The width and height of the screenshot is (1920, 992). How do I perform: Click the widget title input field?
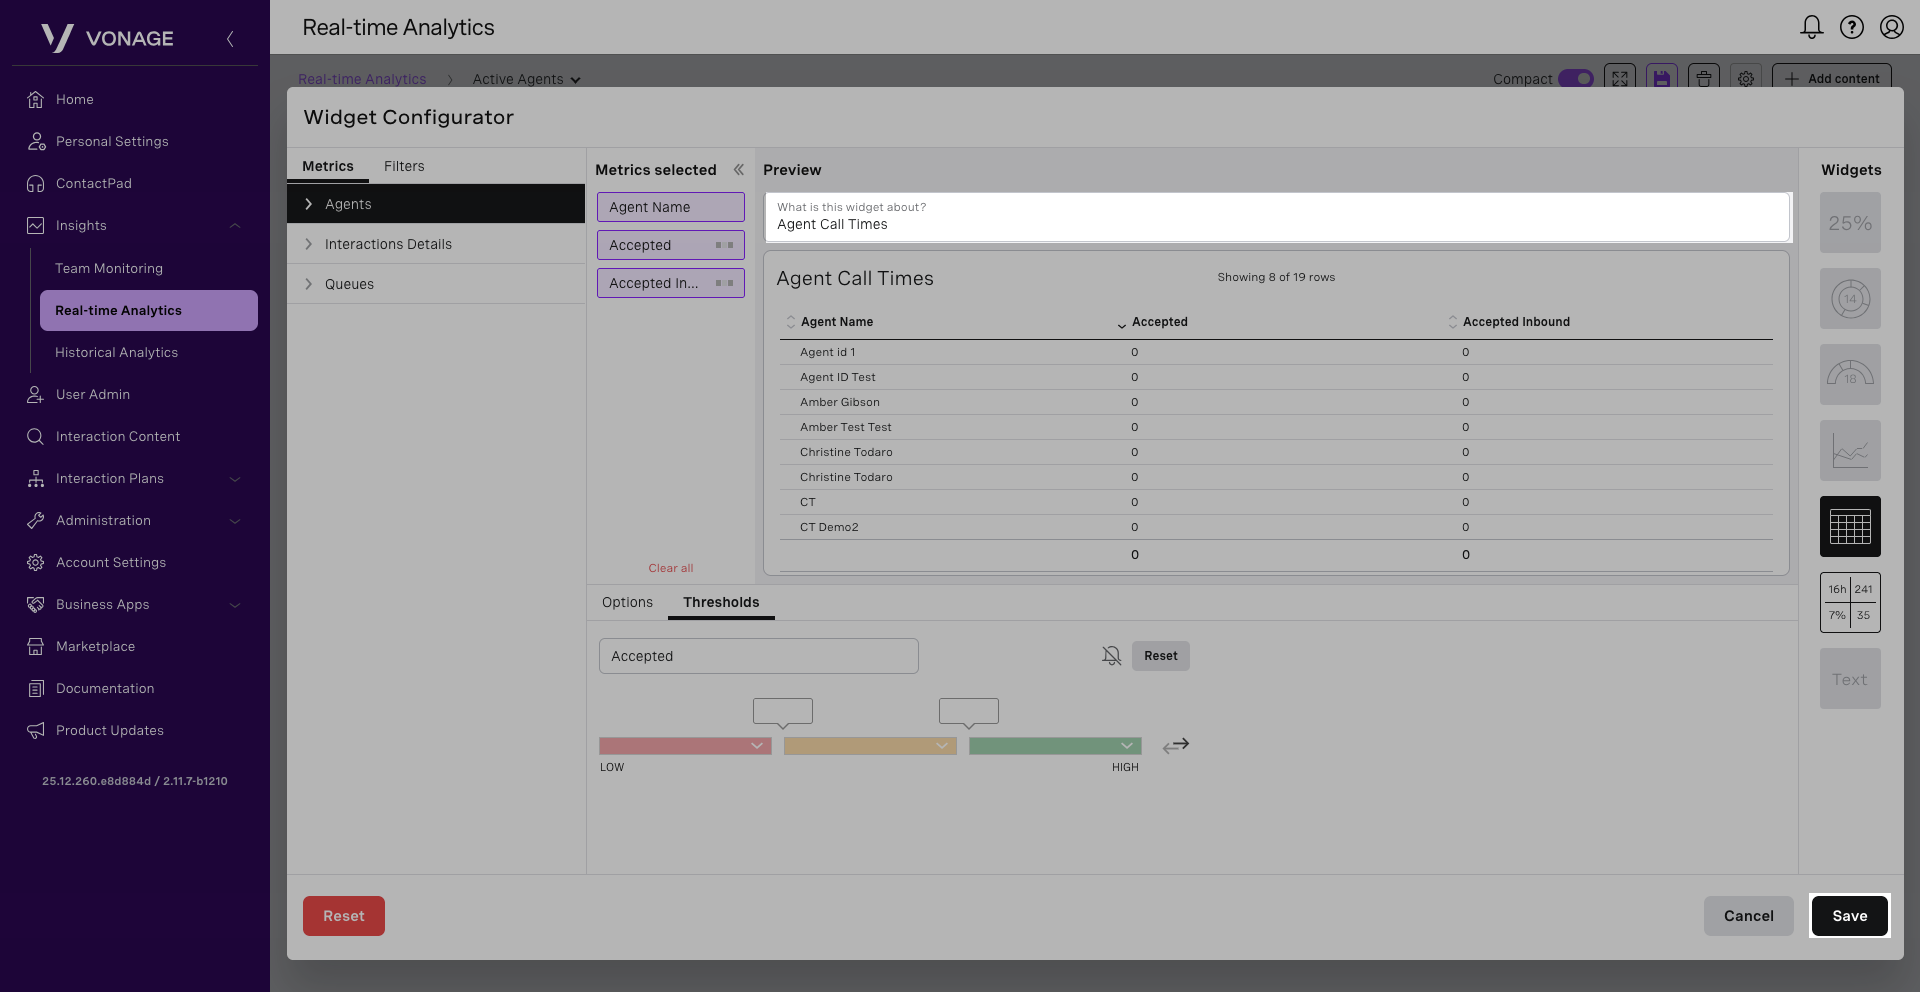1276,224
